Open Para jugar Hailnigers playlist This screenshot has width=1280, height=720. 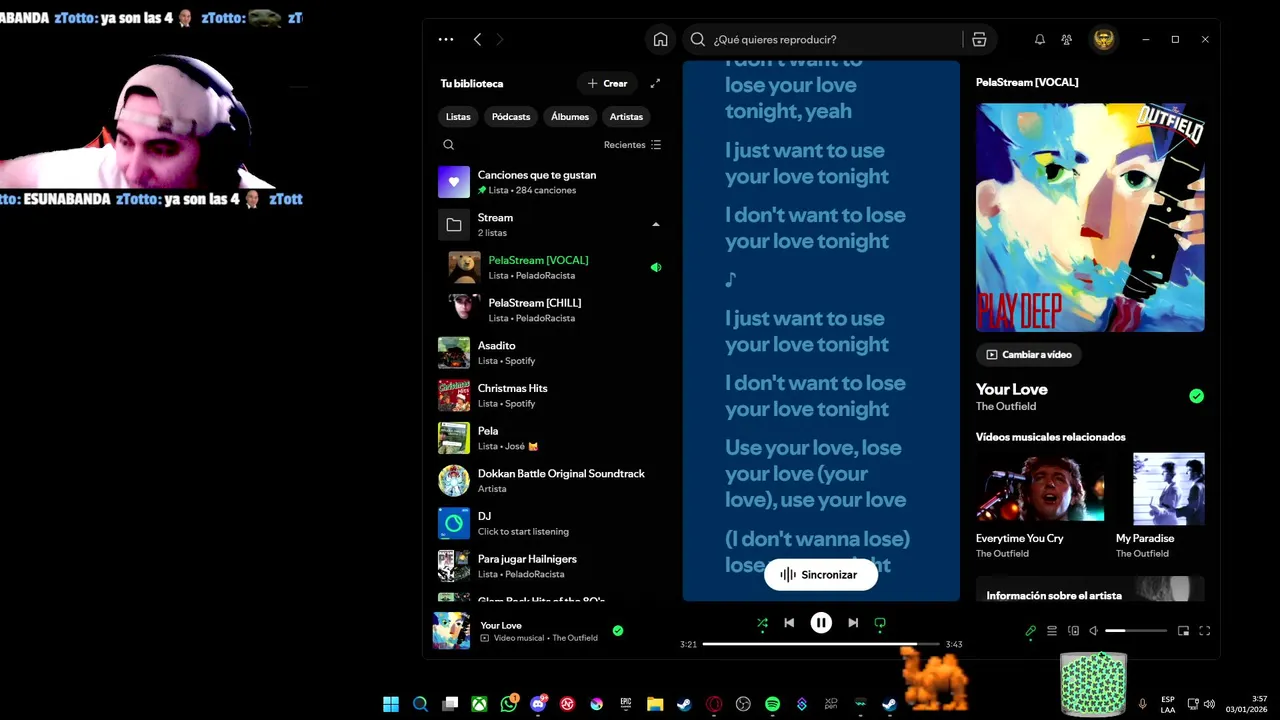pyautogui.click(x=550, y=566)
